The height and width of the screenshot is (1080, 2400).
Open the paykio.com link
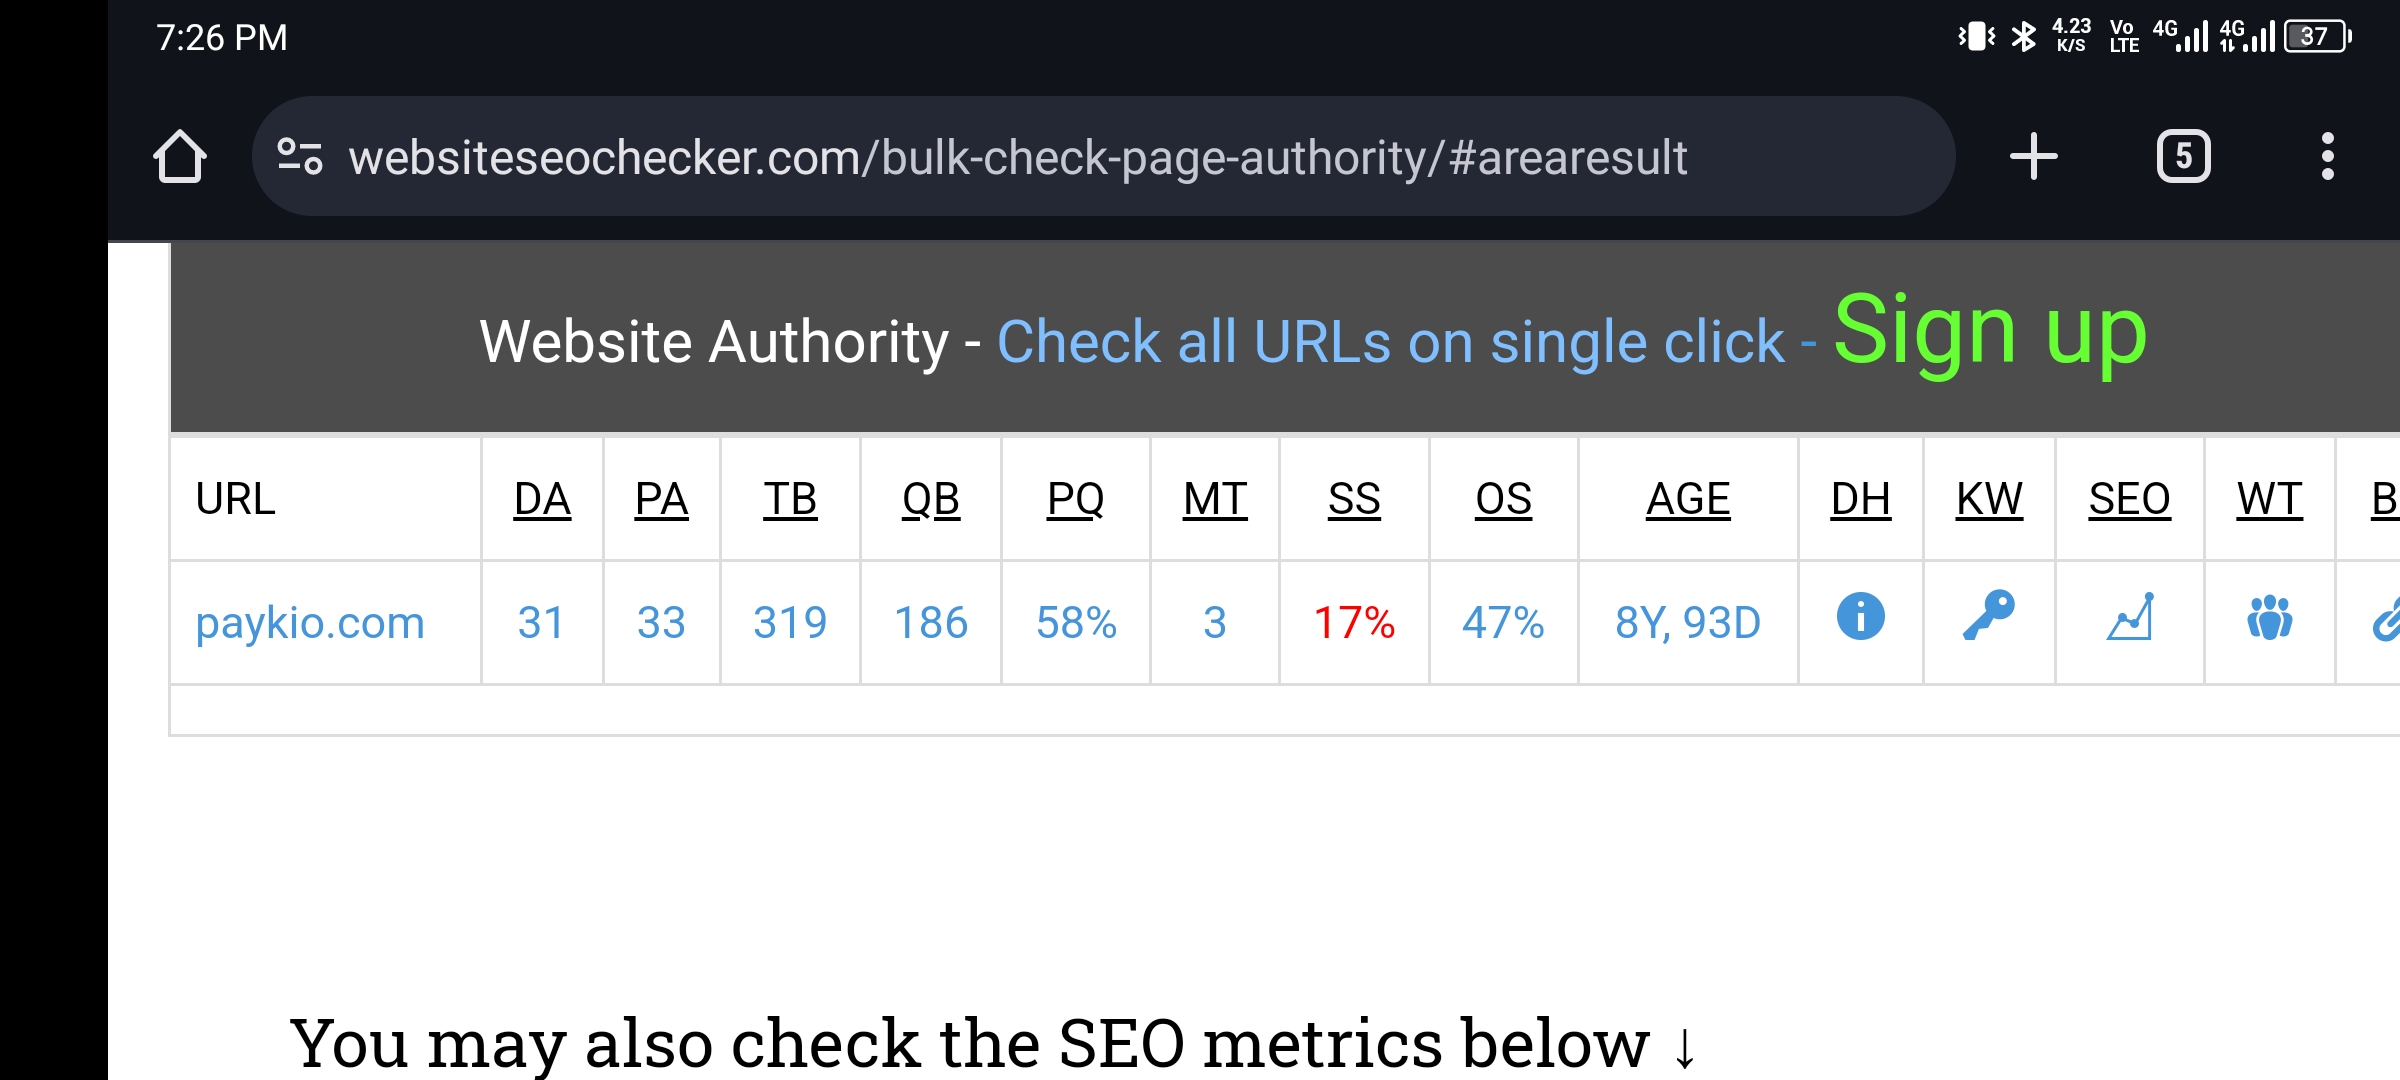310,623
